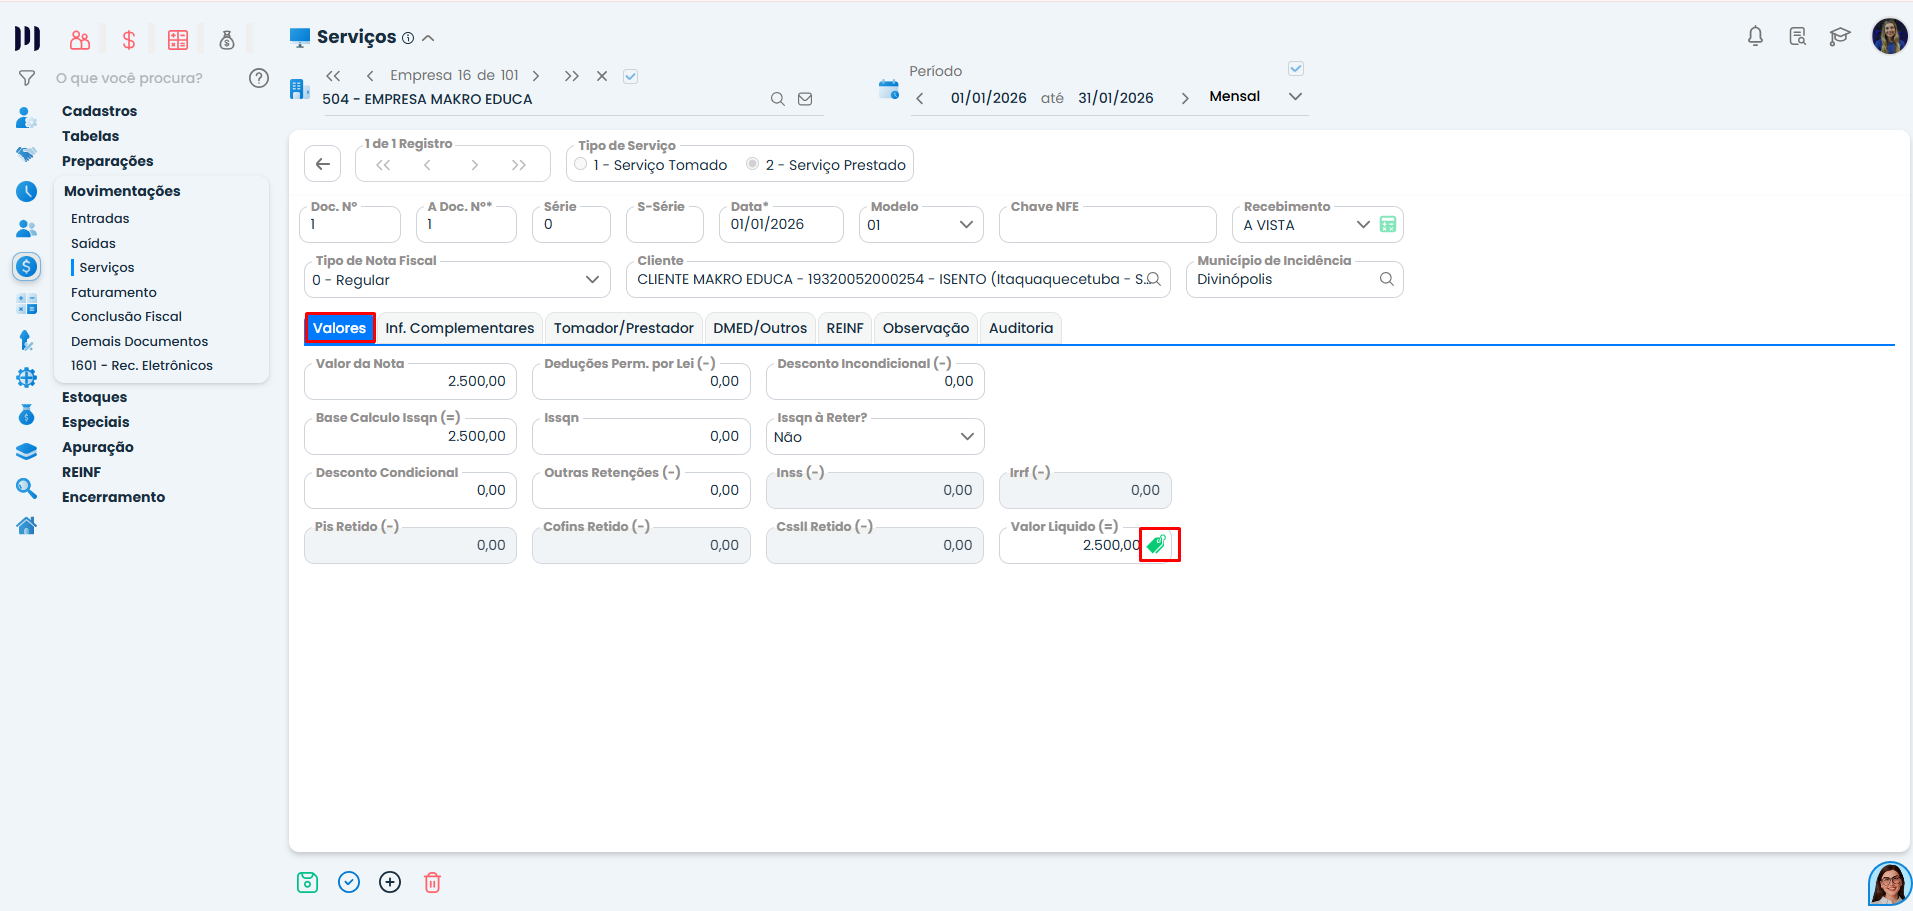Viewport: 1913px width, 911px height.
Task: Open the chat assistant avatar at bottom right
Action: (x=1889, y=884)
